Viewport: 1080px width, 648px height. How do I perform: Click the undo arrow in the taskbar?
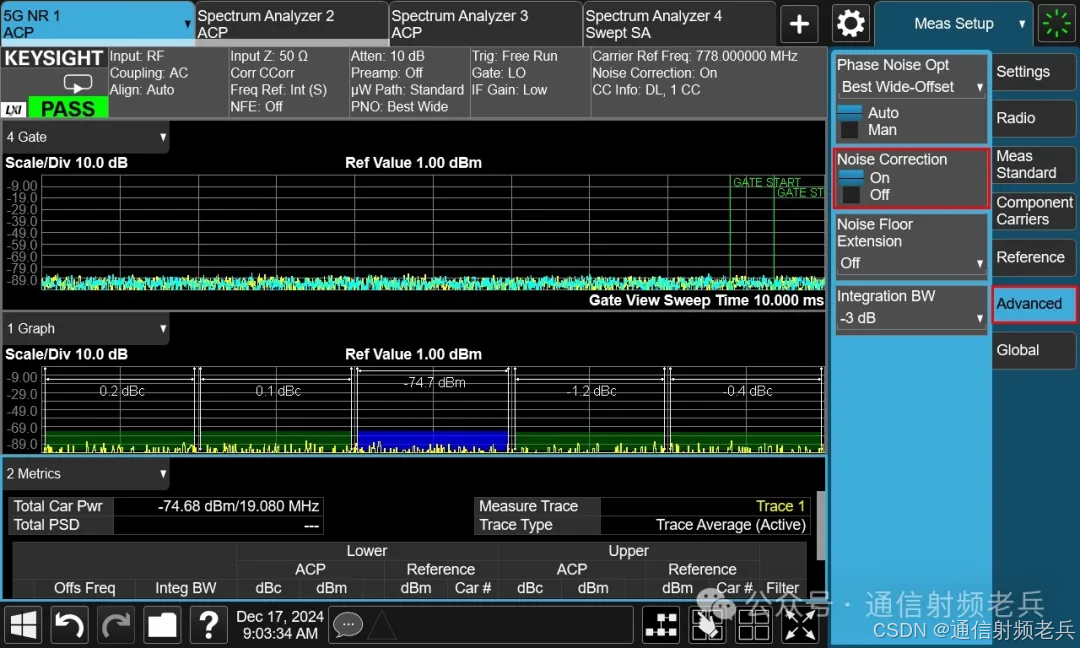(68, 625)
